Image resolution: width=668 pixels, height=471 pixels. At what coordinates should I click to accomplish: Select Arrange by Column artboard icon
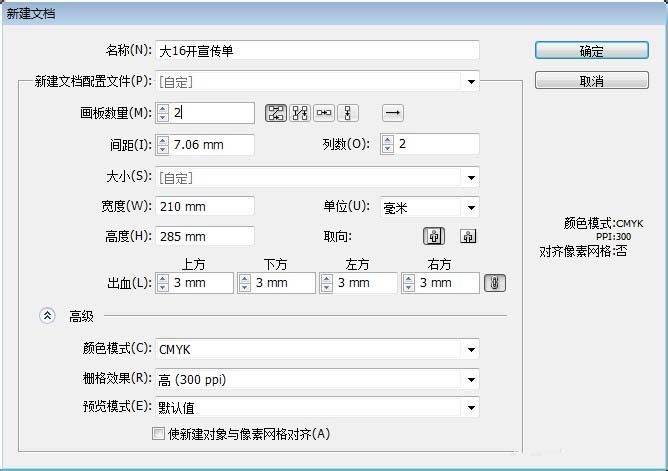(348, 113)
